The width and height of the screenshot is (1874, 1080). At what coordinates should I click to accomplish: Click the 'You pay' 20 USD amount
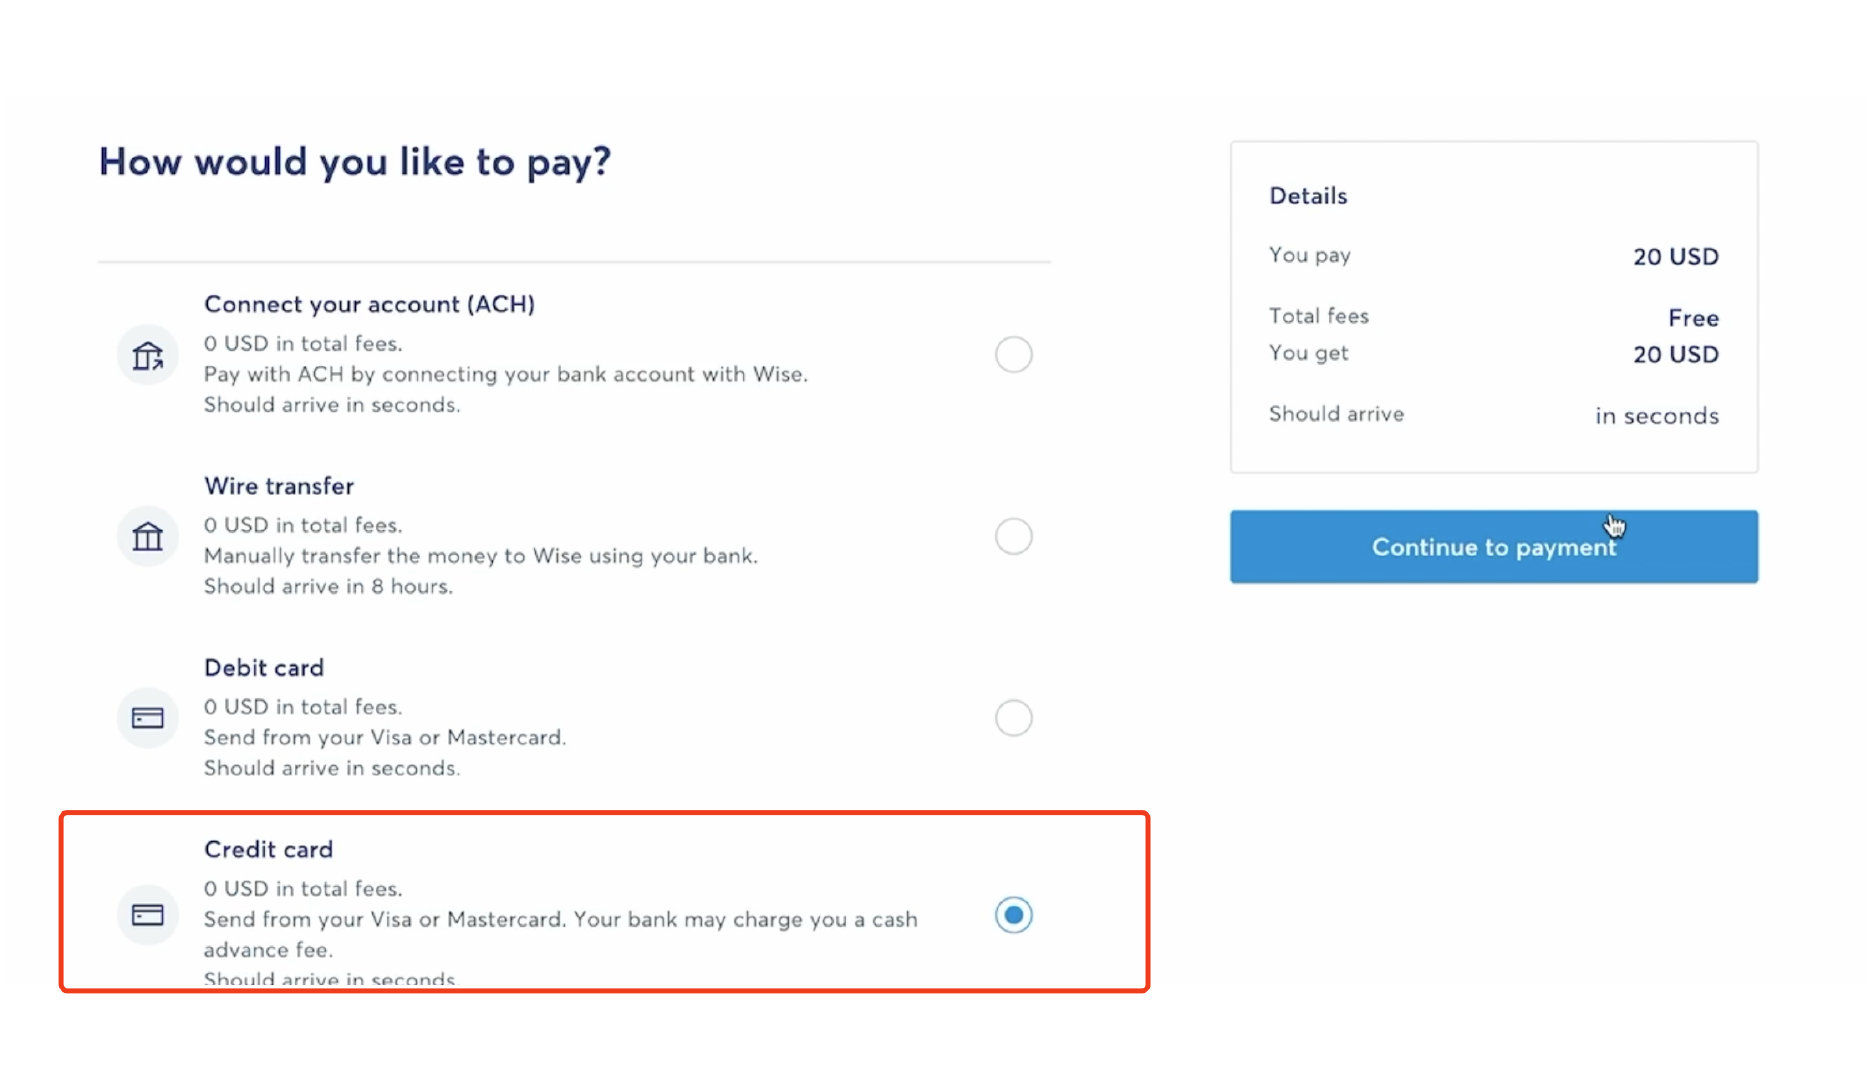(1676, 257)
